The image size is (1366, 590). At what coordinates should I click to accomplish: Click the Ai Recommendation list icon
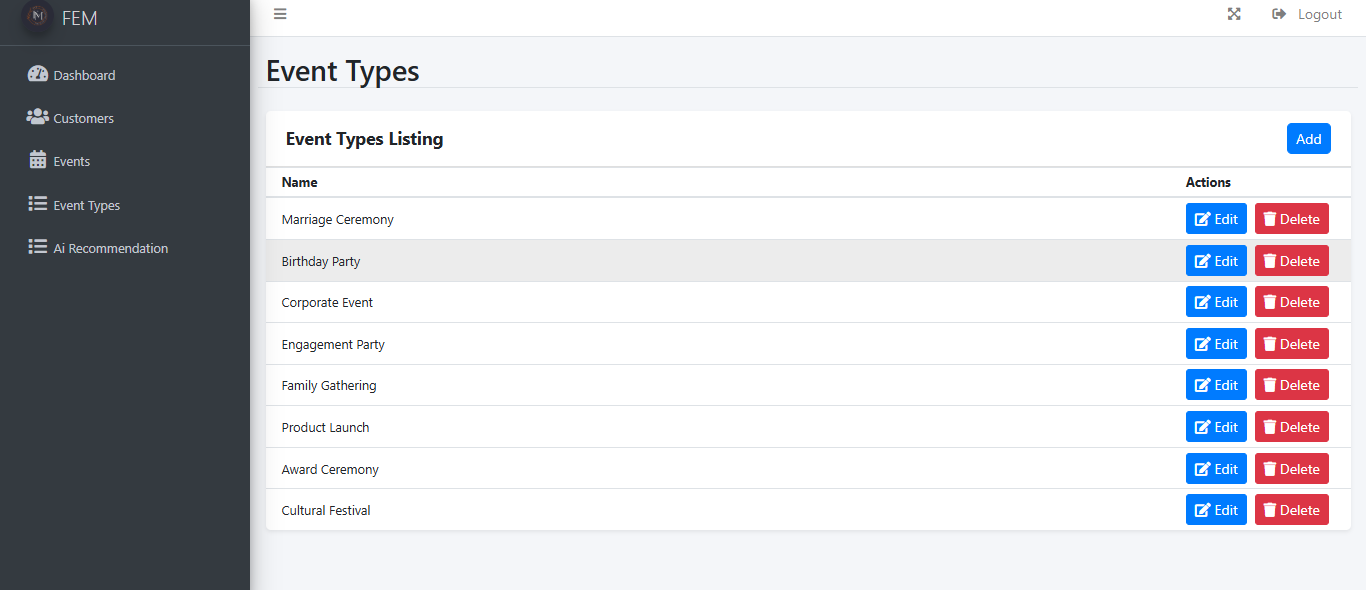(38, 247)
